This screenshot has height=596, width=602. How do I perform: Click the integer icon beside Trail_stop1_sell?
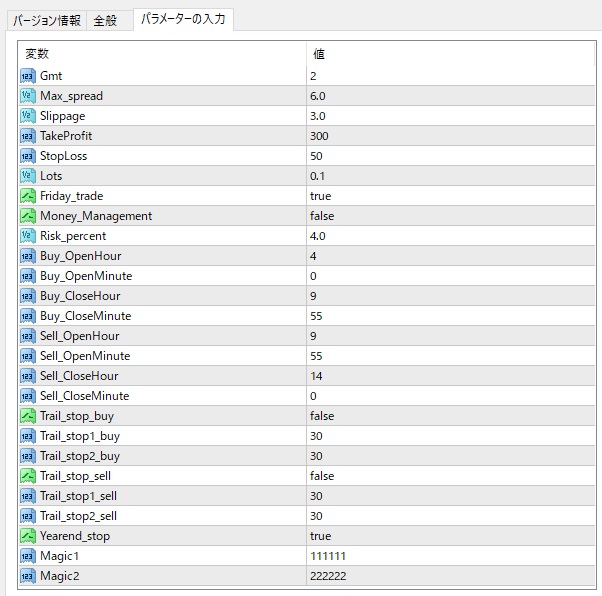28,496
